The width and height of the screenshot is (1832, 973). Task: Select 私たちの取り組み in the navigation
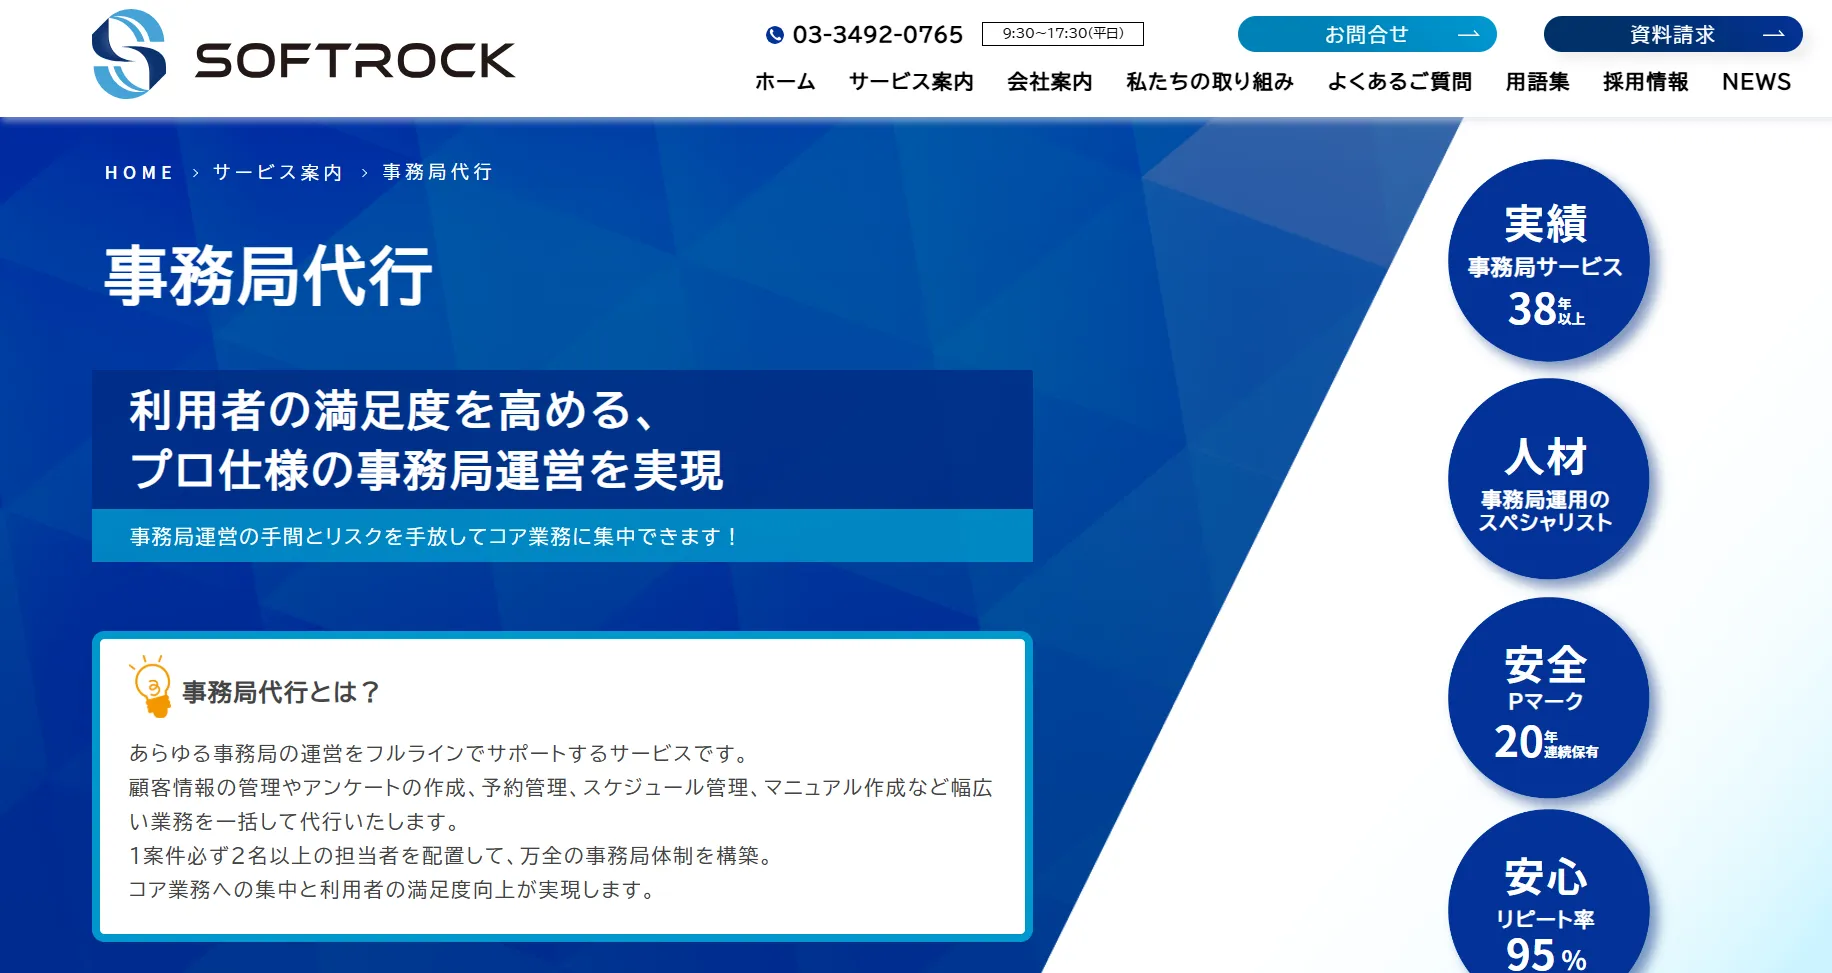pyautogui.click(x=1209, y=82)
